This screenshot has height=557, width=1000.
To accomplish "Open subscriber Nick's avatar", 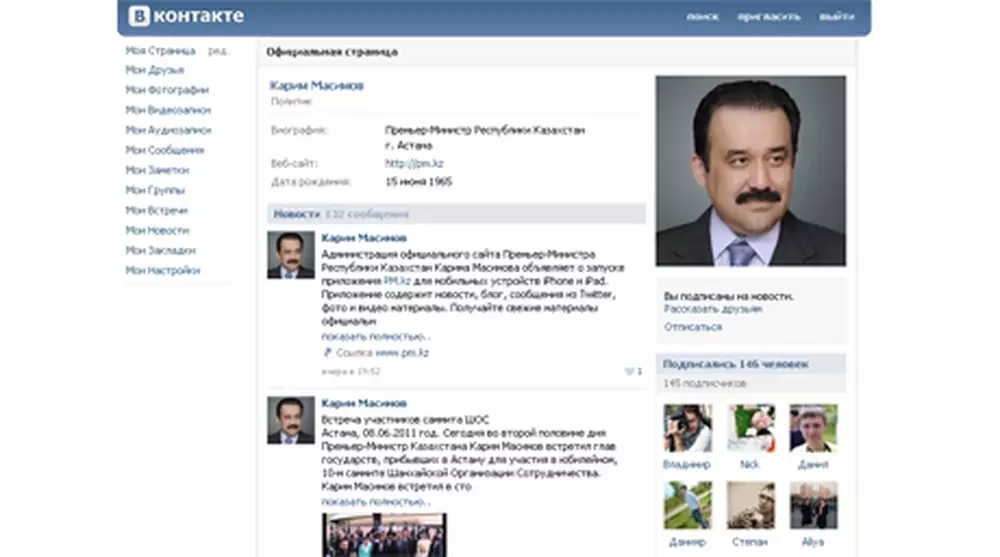I will point(750,428).
